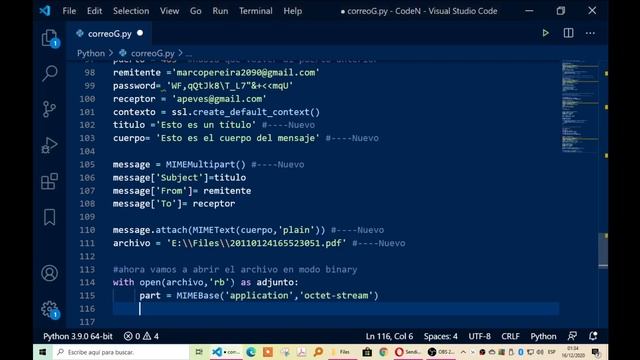Split the editor to the right
Viewport: 640px width, 360px height.
pos(568,33)
